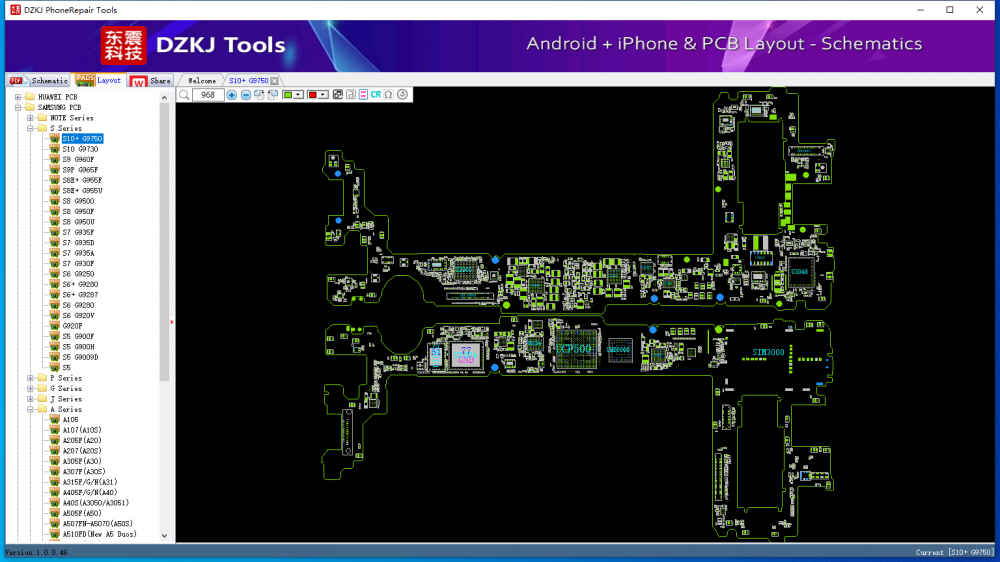1000x562 pixels.
Task: Expand the HUAWEI PCB tree node
Action: [x=18, y=97]
